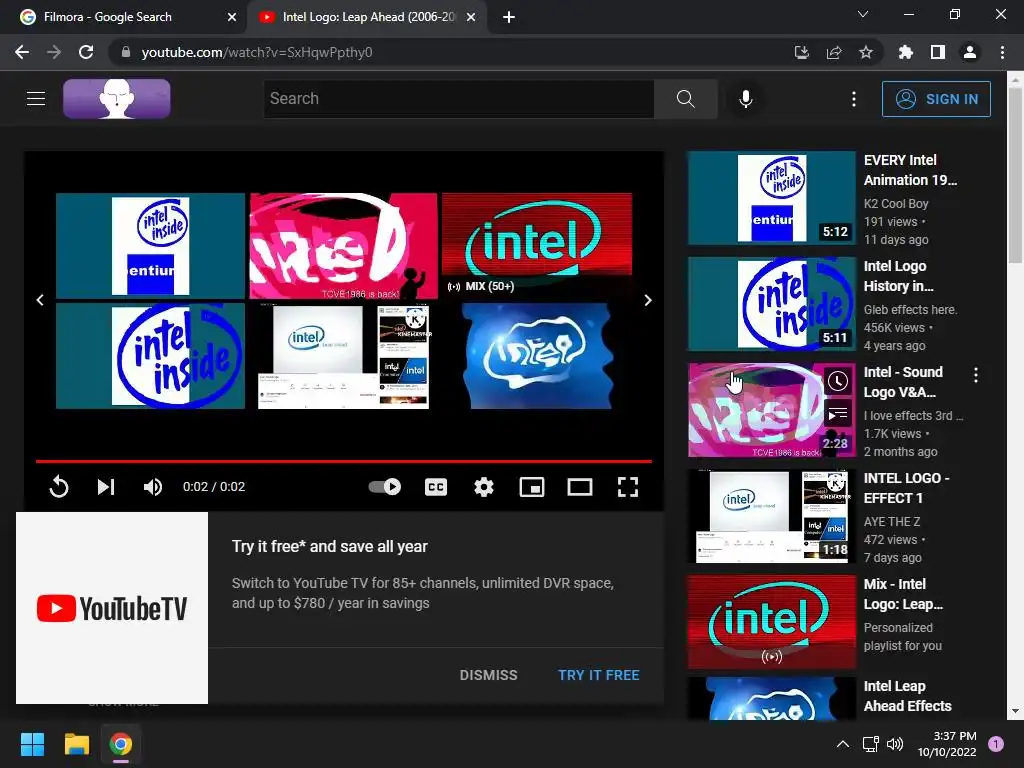This screenshot has height=768, width=1024.
Task: Start voice search with microphone icon
Action: pyautogui.click(x=745, y=99)
